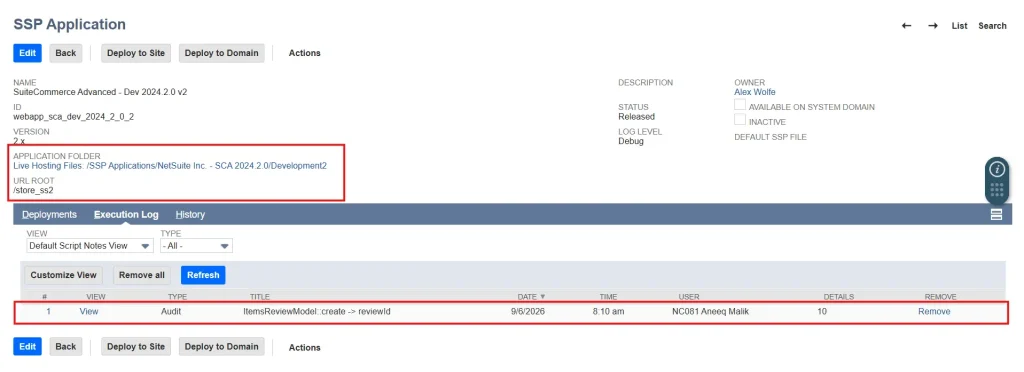The width and height of the screenshot is (1024, 372).
Task: Open the View link in log row 1
Action: click(89, 311)
